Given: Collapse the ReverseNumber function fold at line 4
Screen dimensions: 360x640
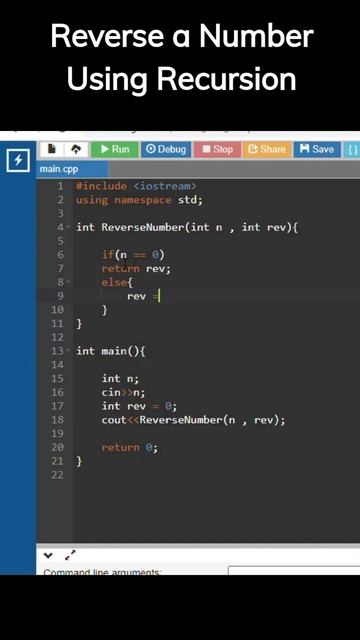Looking at the screenshot, I should point(69,227).
